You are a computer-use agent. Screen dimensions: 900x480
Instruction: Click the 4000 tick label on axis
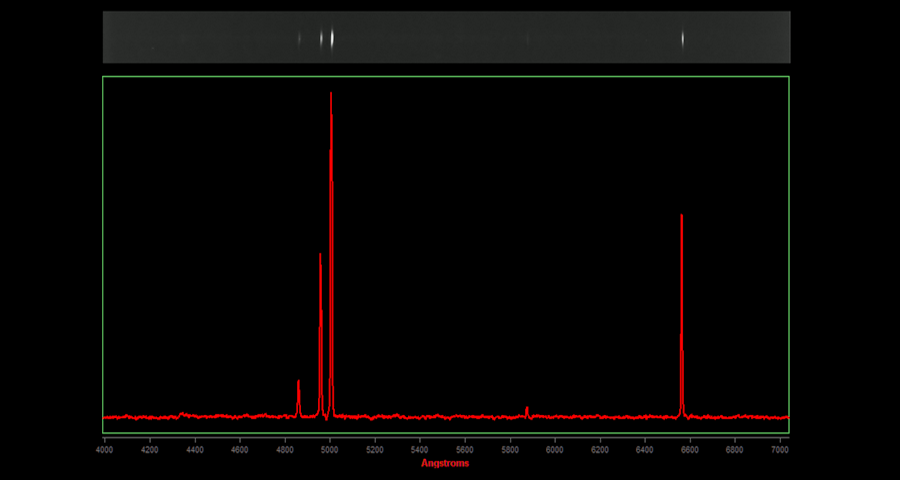pos(104,450)
